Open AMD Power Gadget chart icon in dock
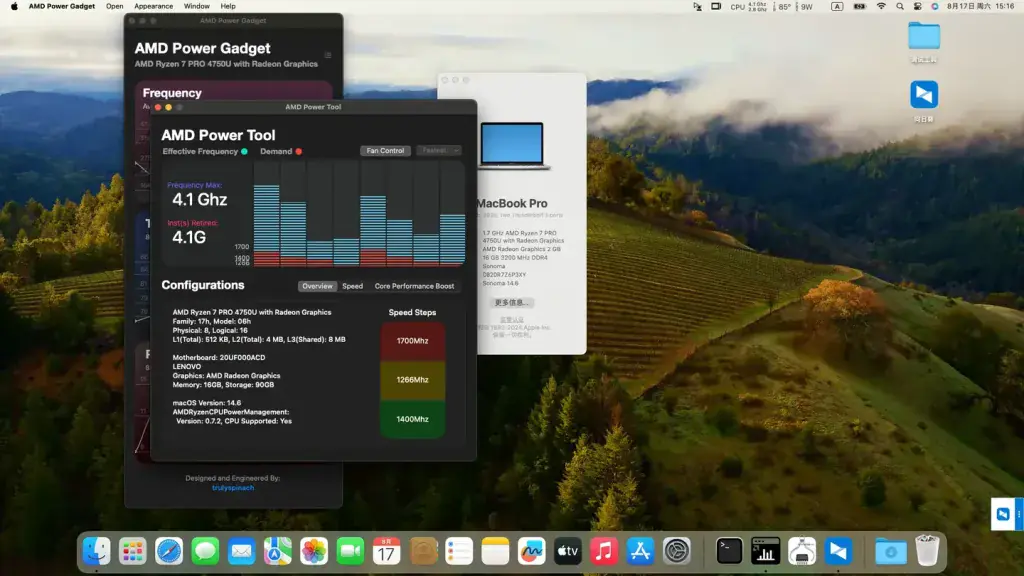 tap(765, 551)
